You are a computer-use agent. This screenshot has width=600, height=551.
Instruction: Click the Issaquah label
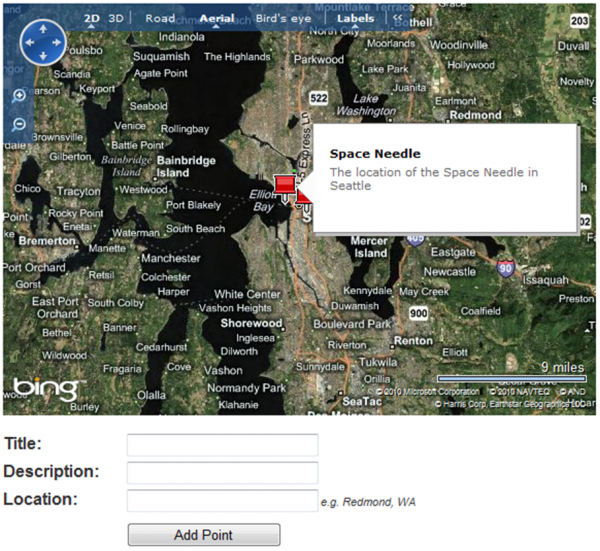tap(545, 280)
